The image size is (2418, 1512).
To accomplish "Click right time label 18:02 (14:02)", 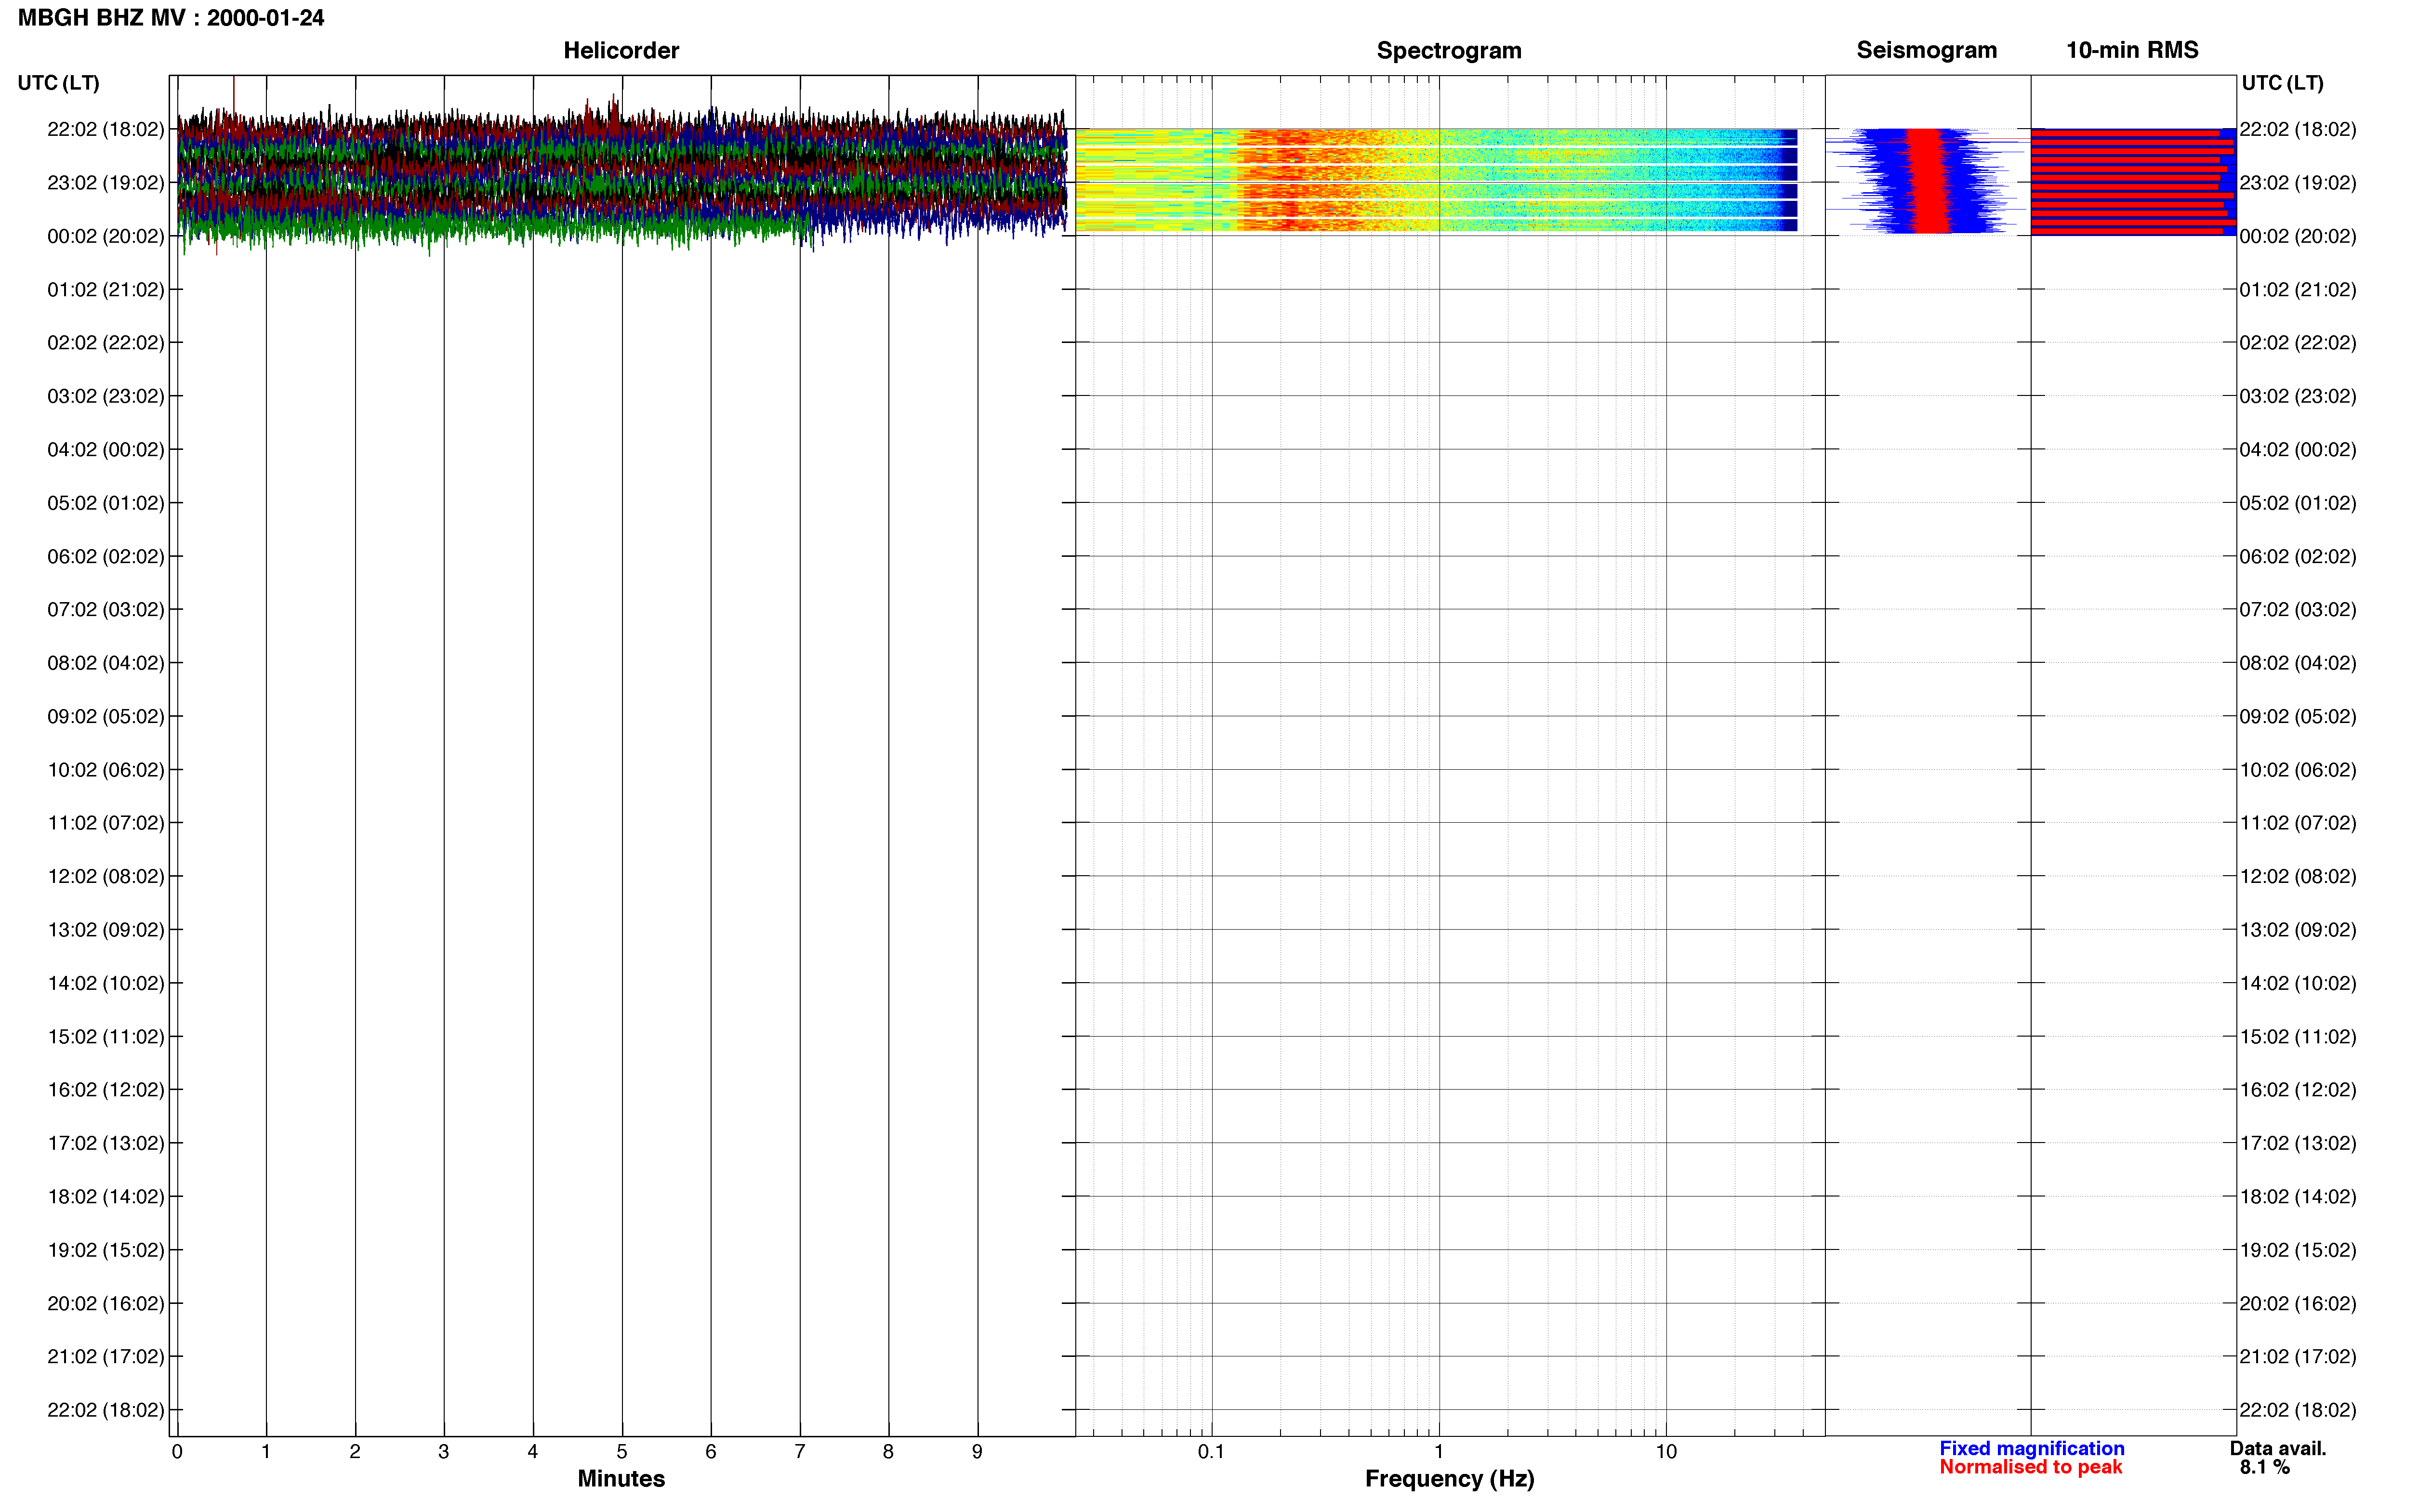I will [x=2297, y=1197].
